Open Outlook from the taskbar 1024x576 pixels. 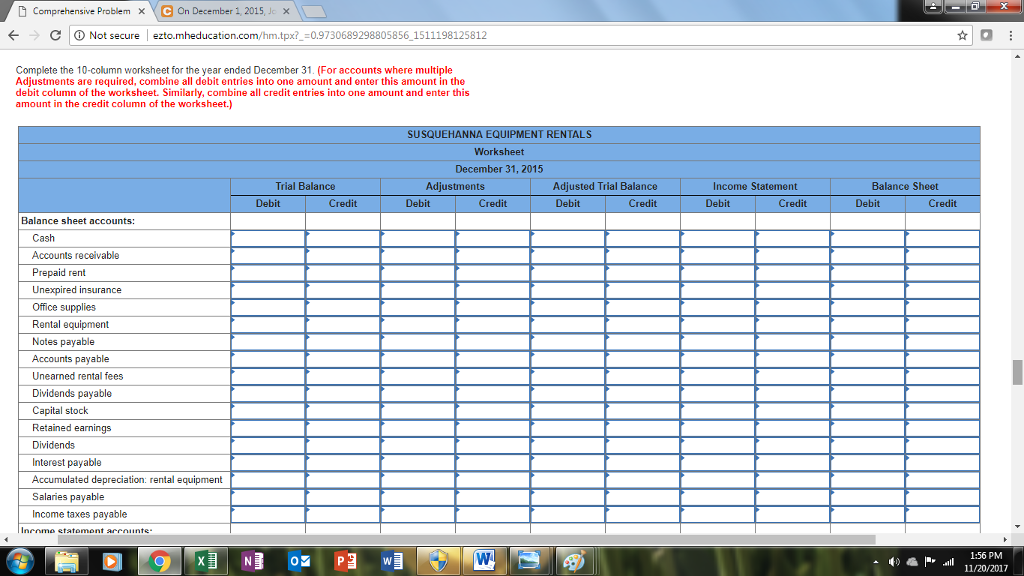point(300,559)
